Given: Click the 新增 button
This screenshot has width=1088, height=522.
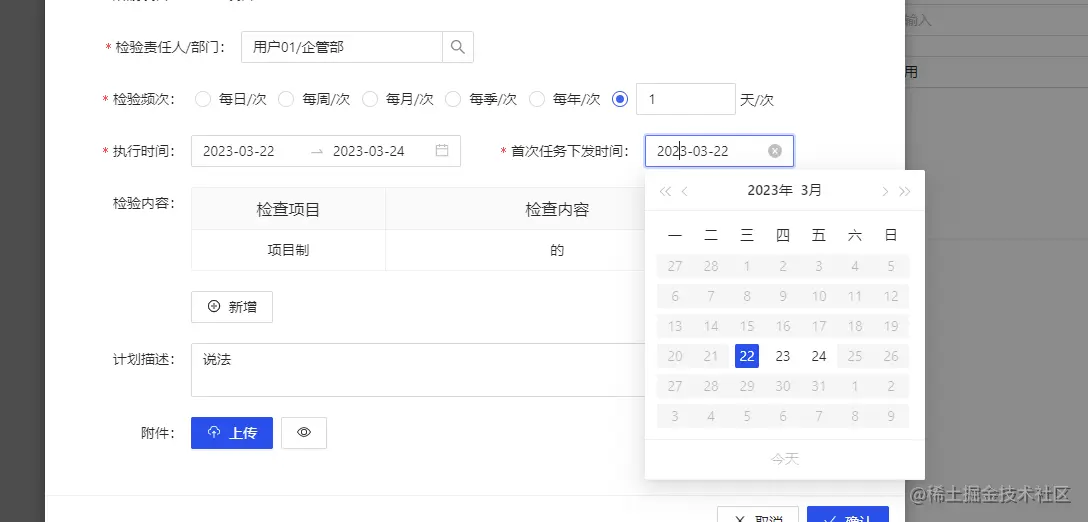Looking at the screenshot, I should (x=232, y=307).
